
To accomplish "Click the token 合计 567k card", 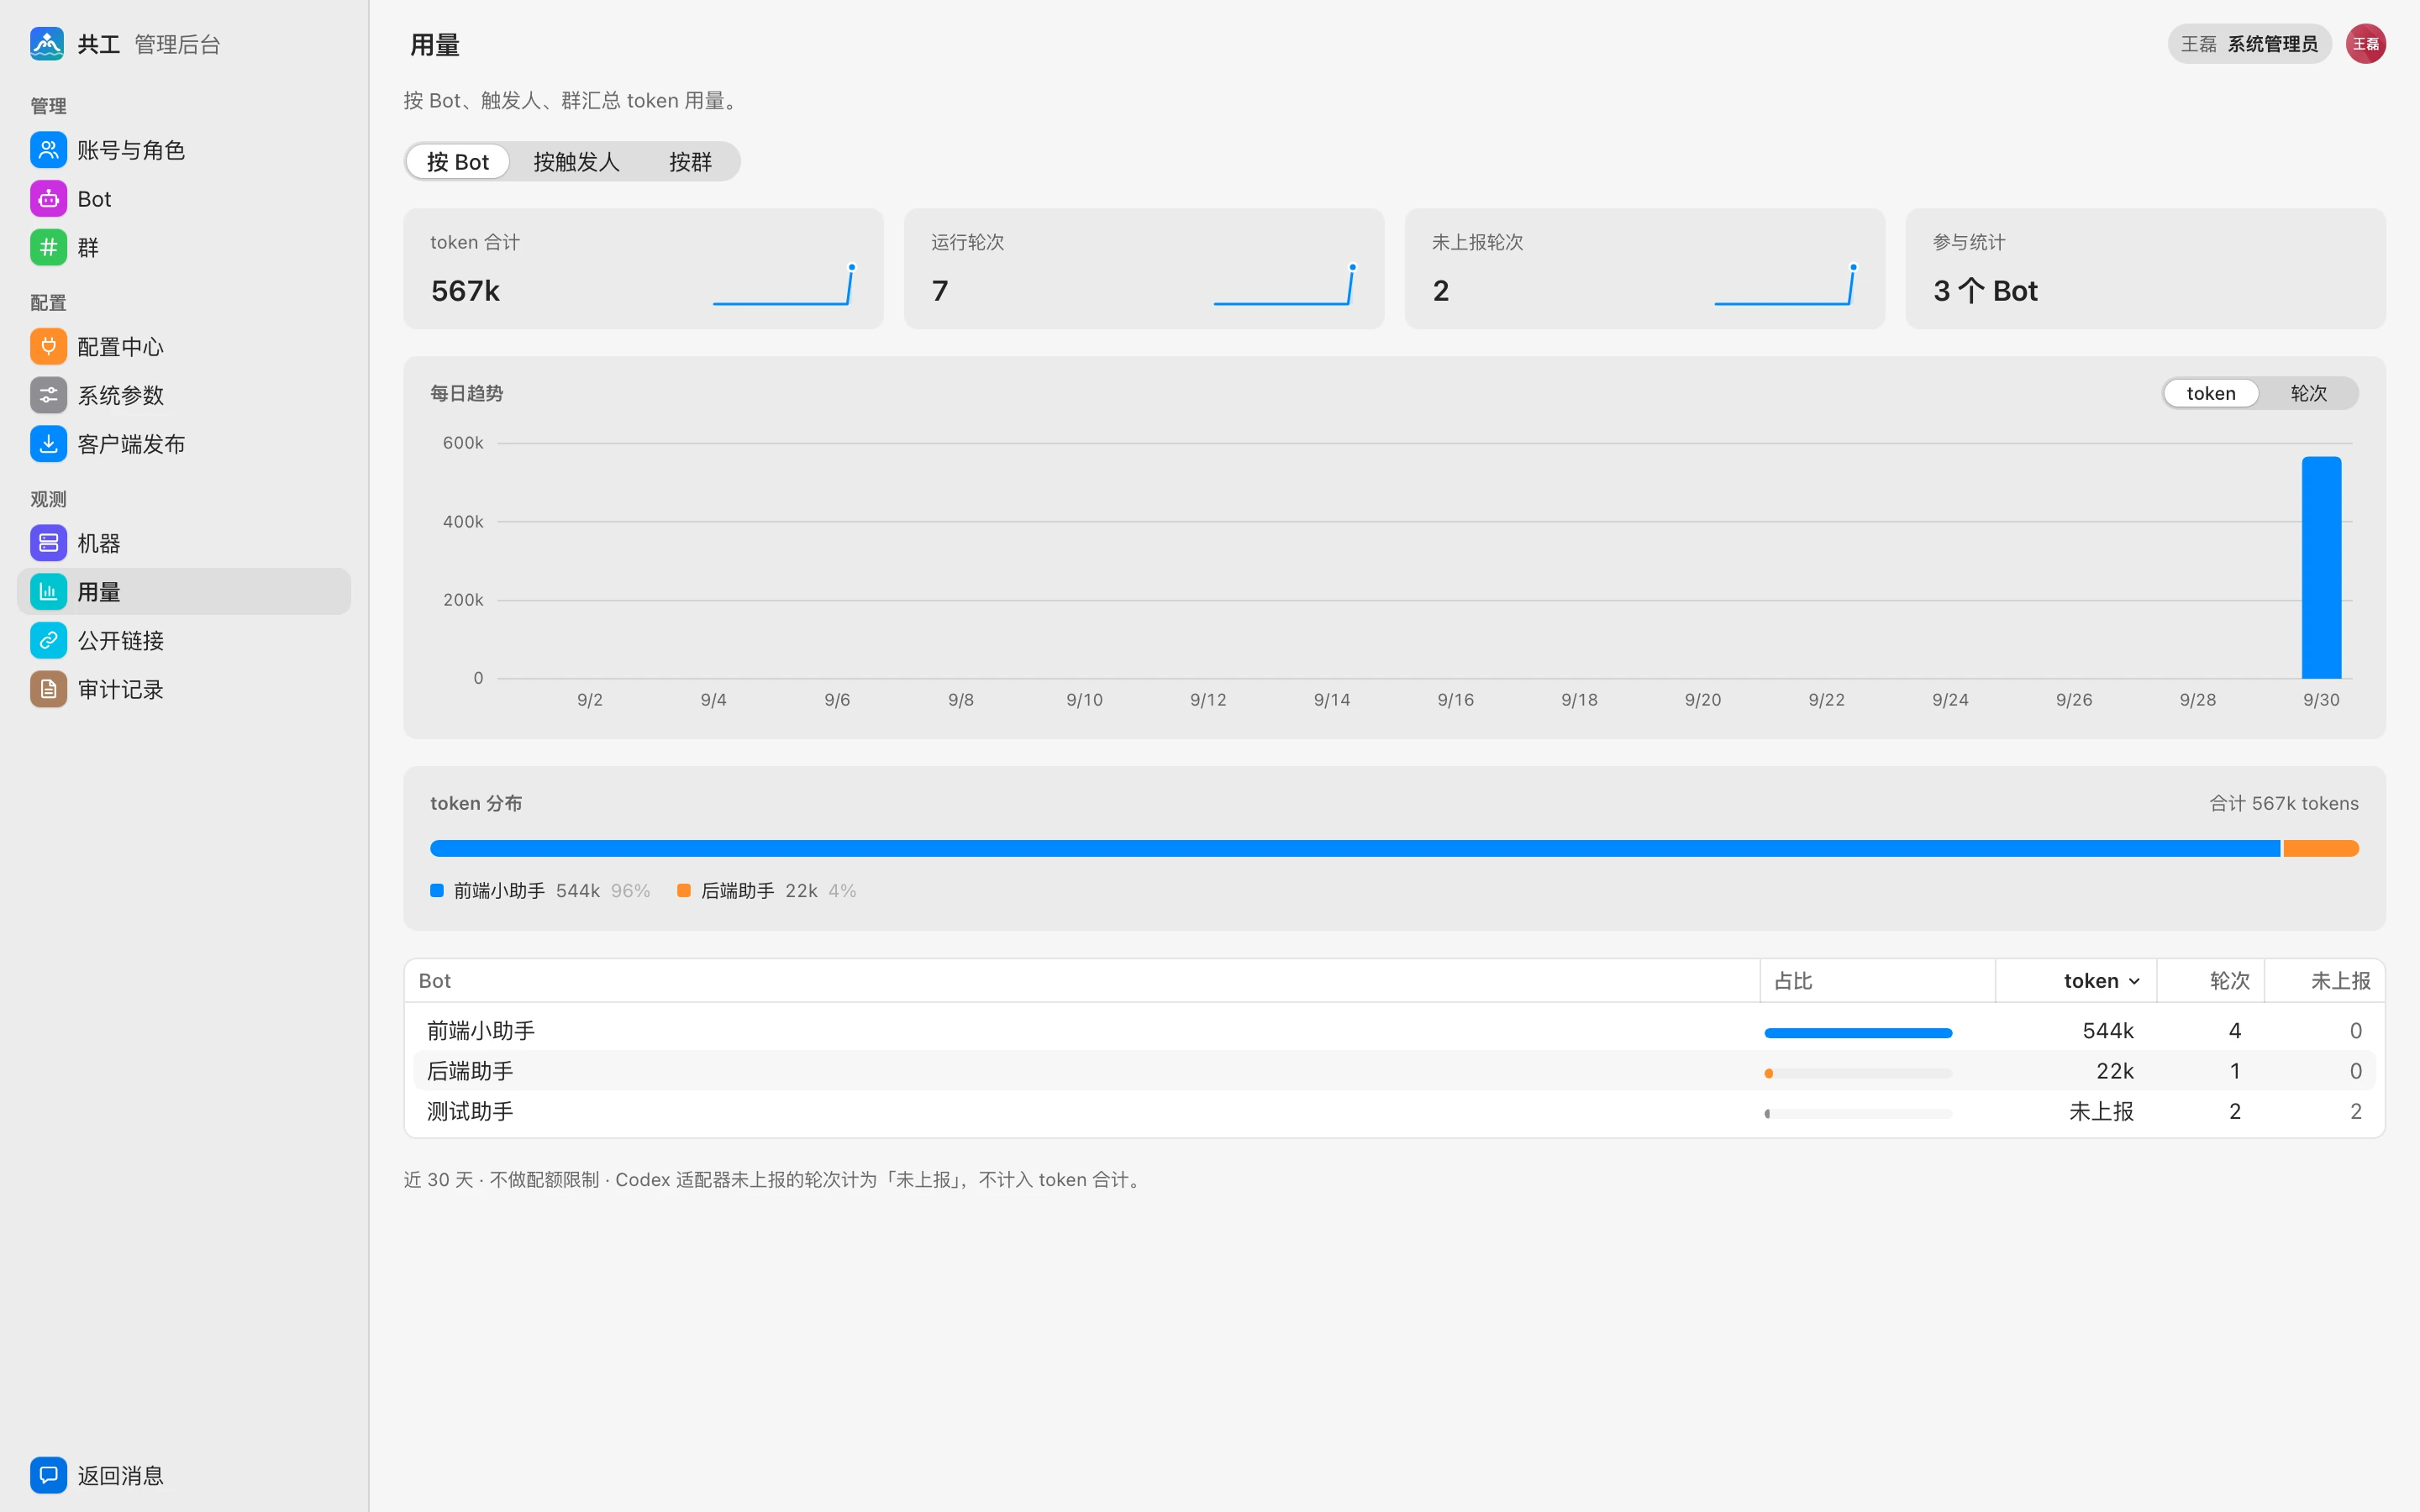I will click(x=643, y=268).
